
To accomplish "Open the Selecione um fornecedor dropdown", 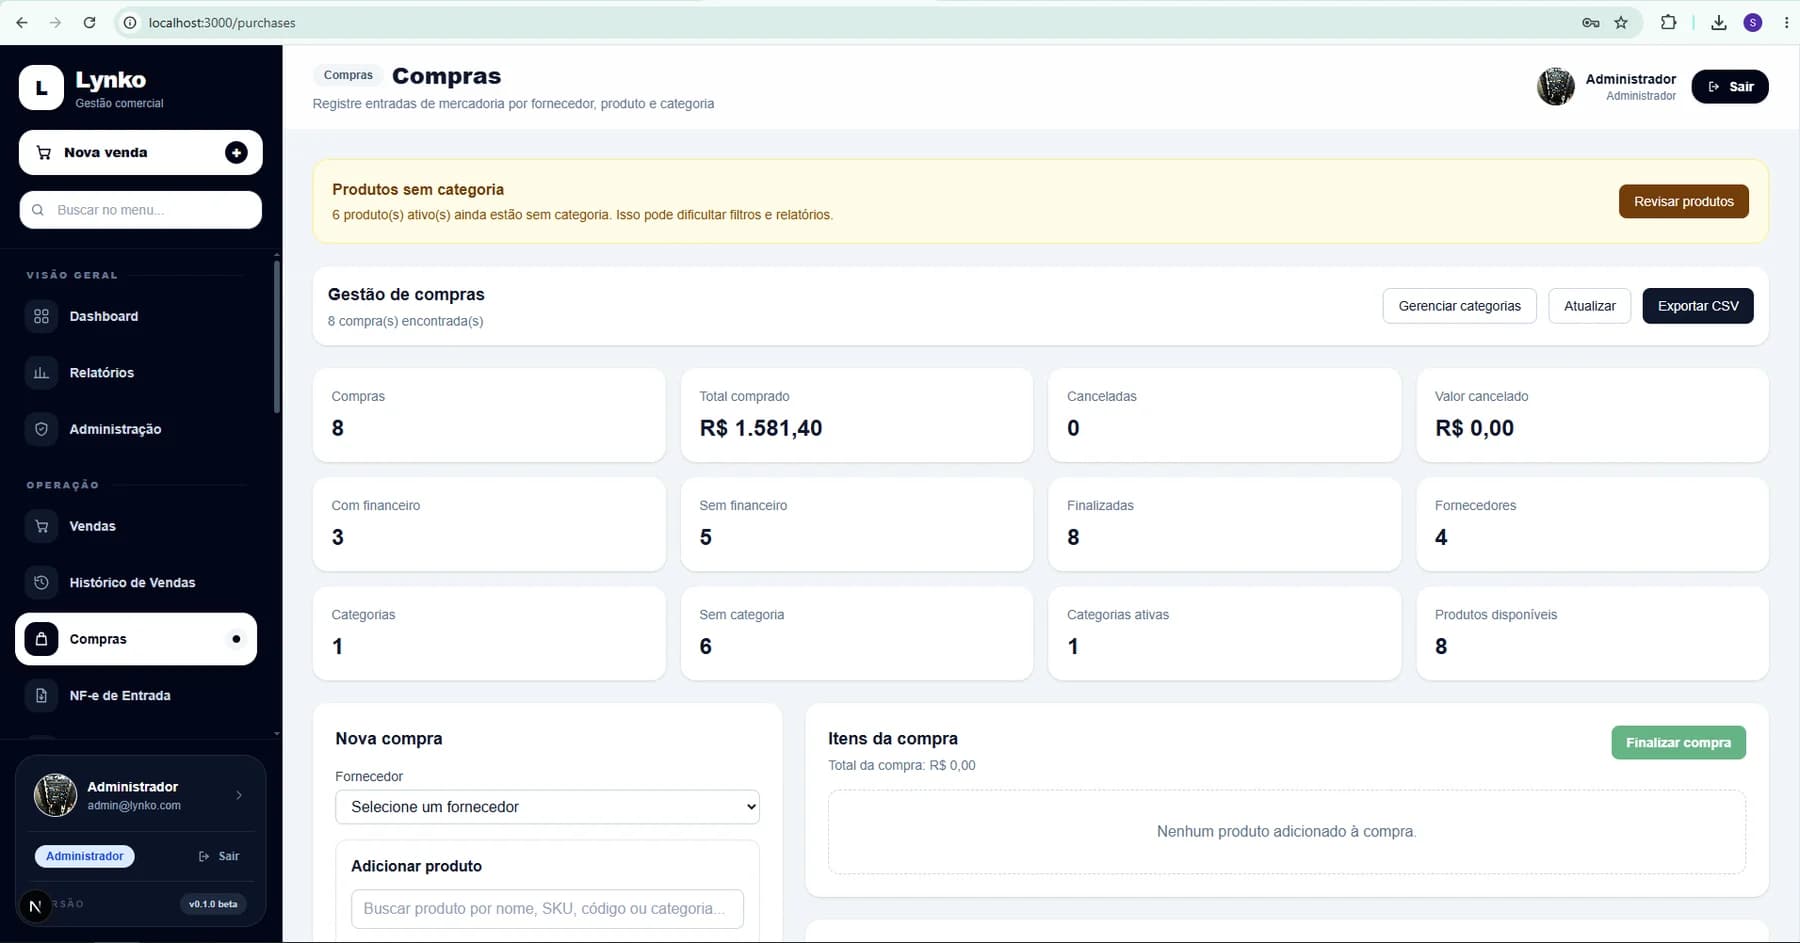I will coord(547,807).
